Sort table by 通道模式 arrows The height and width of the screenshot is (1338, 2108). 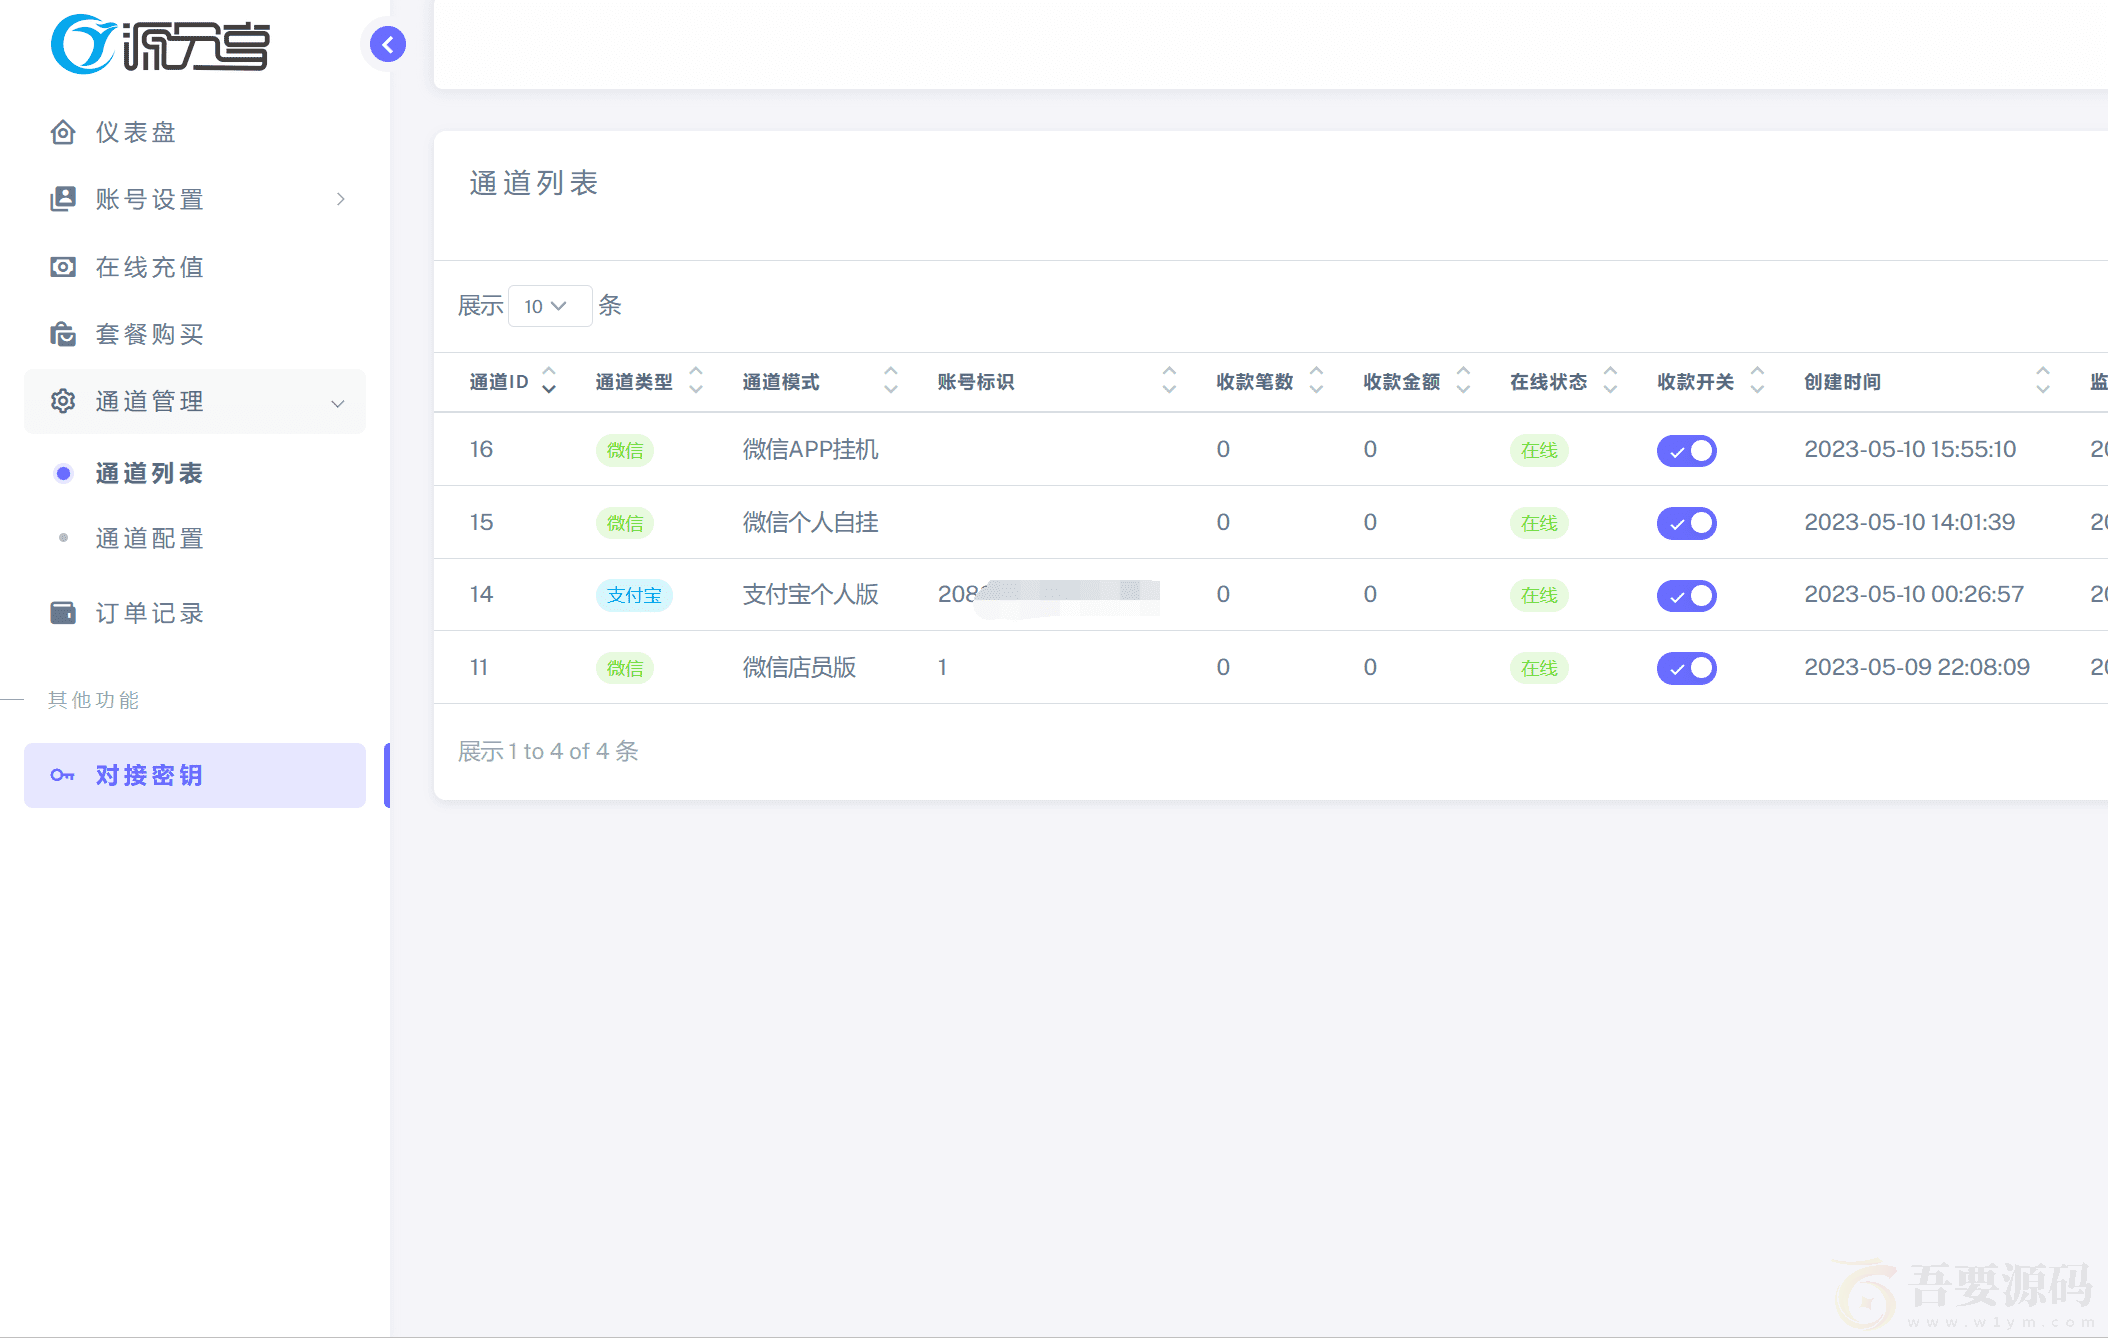[891, 381]
